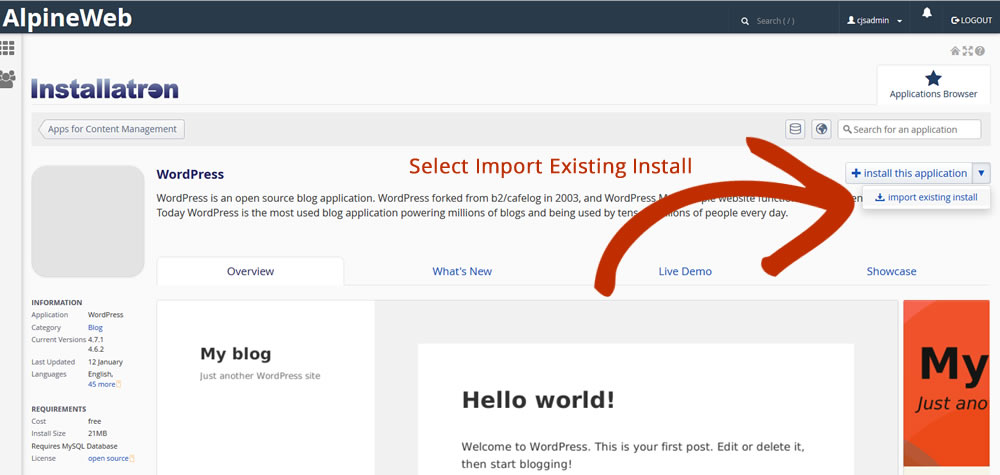
Task: Click the Applications Browser star icon
Action: pyautogui.click(x=933, y=78)
